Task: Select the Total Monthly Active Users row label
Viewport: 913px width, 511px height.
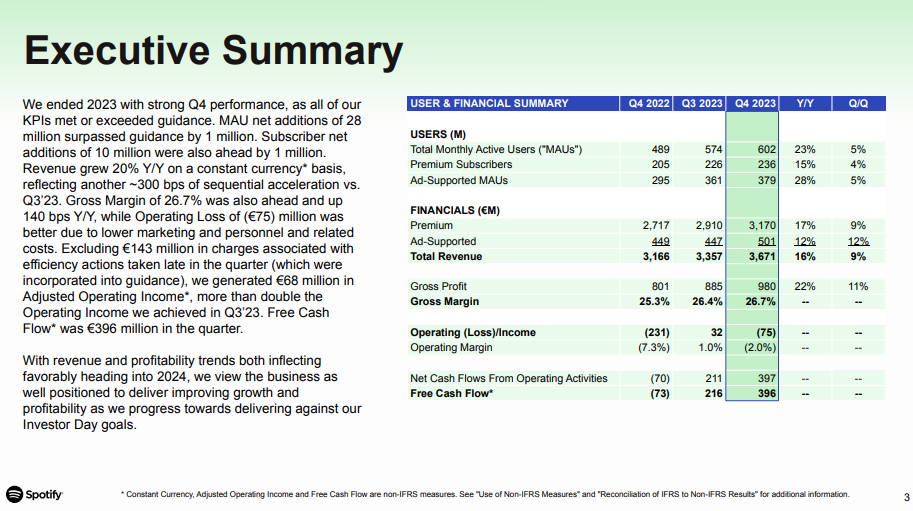Action: pyautogui.click(x=496, y=149)
